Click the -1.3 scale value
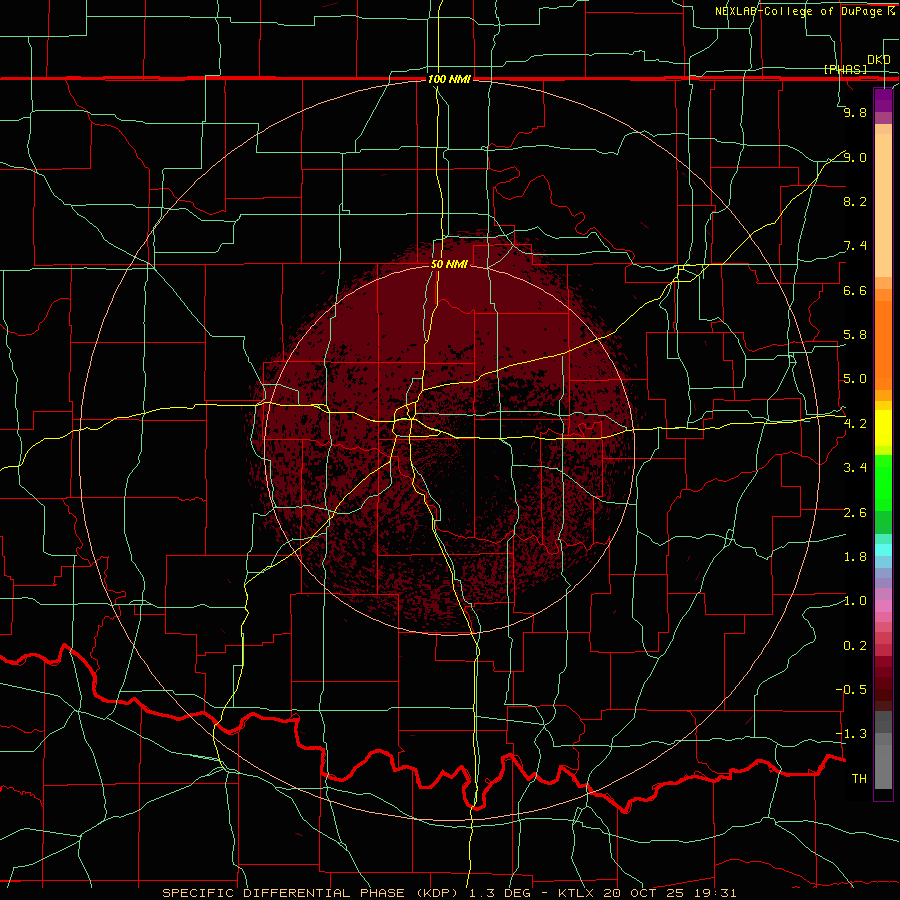The image size is (900, 900). pos(851,734)
